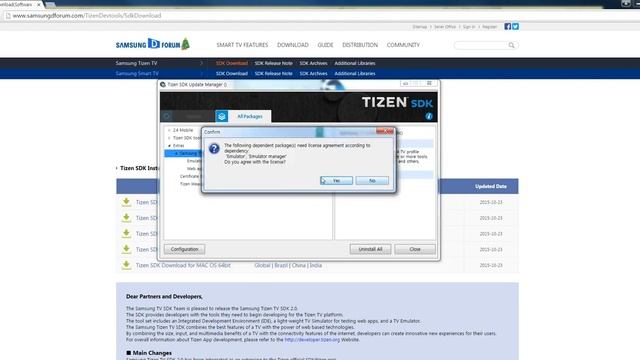Click SDK Release Note in the Tizen TV row
Viewport: 640px width, 360px height.
click(x=273, y=63)
